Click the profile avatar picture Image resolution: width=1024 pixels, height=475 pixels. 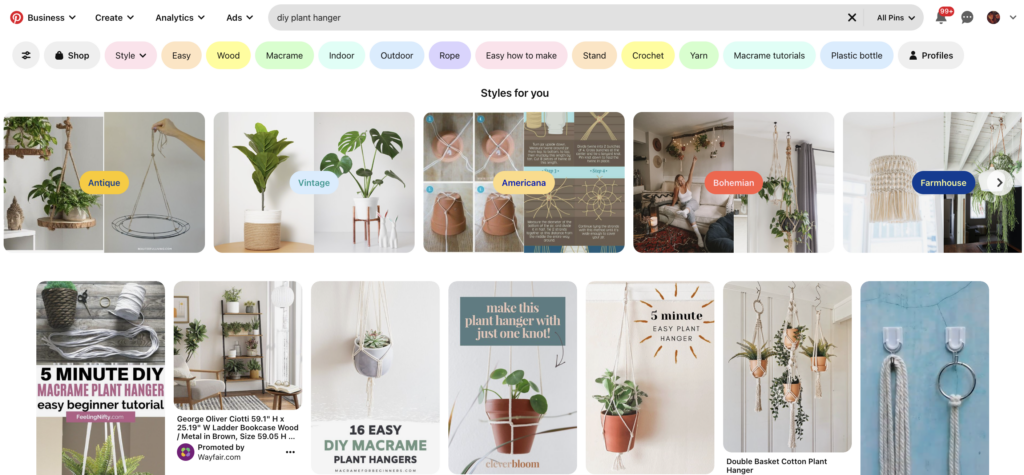point(993,18)
